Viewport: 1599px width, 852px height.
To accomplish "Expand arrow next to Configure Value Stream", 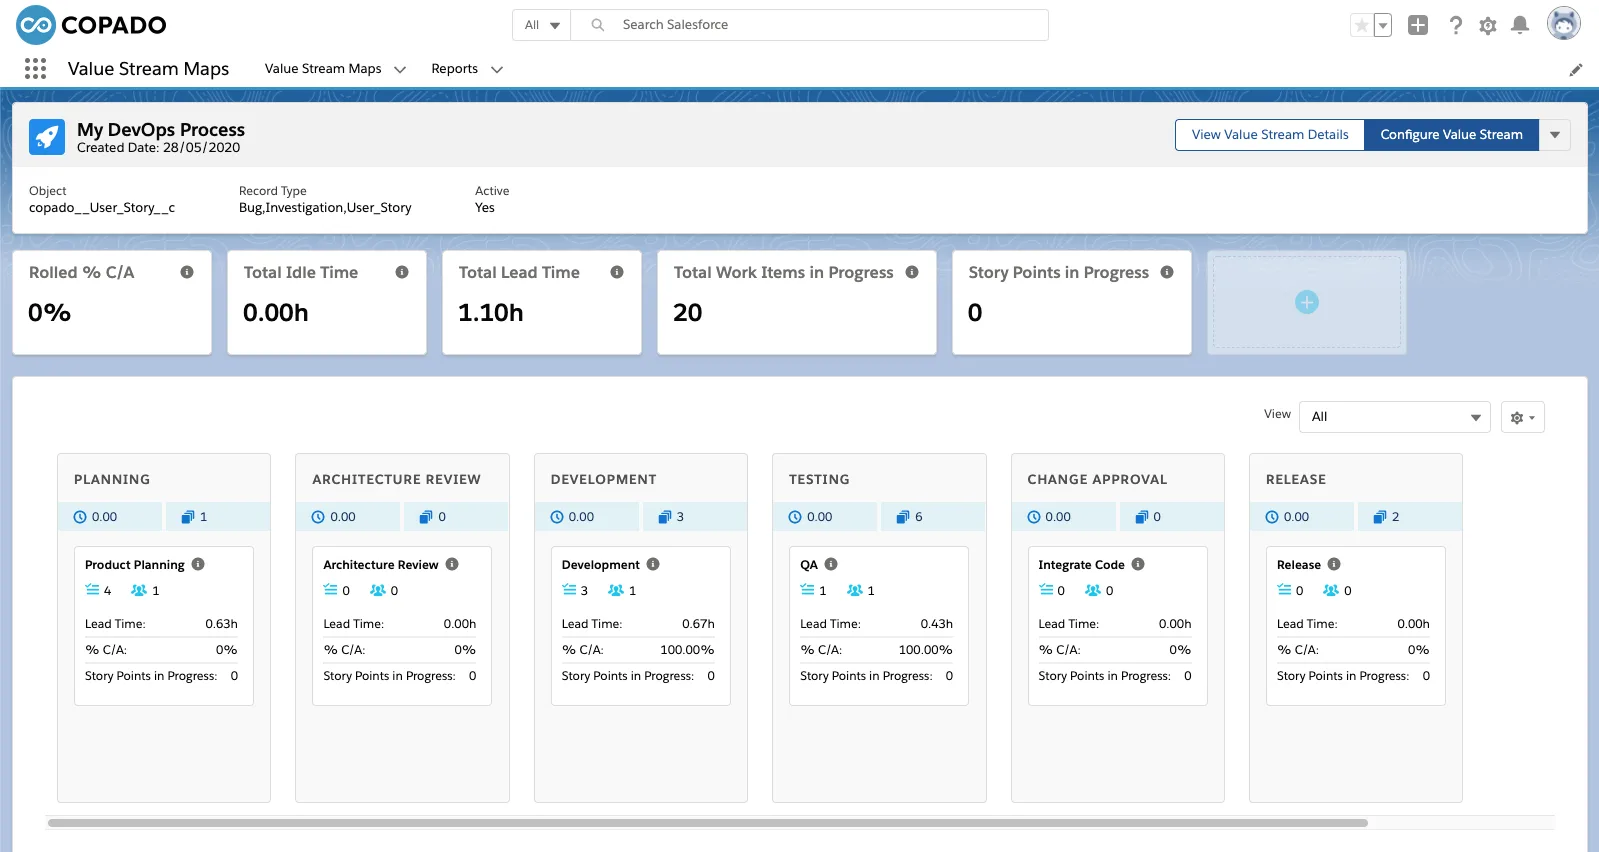I will [1555, 135].
